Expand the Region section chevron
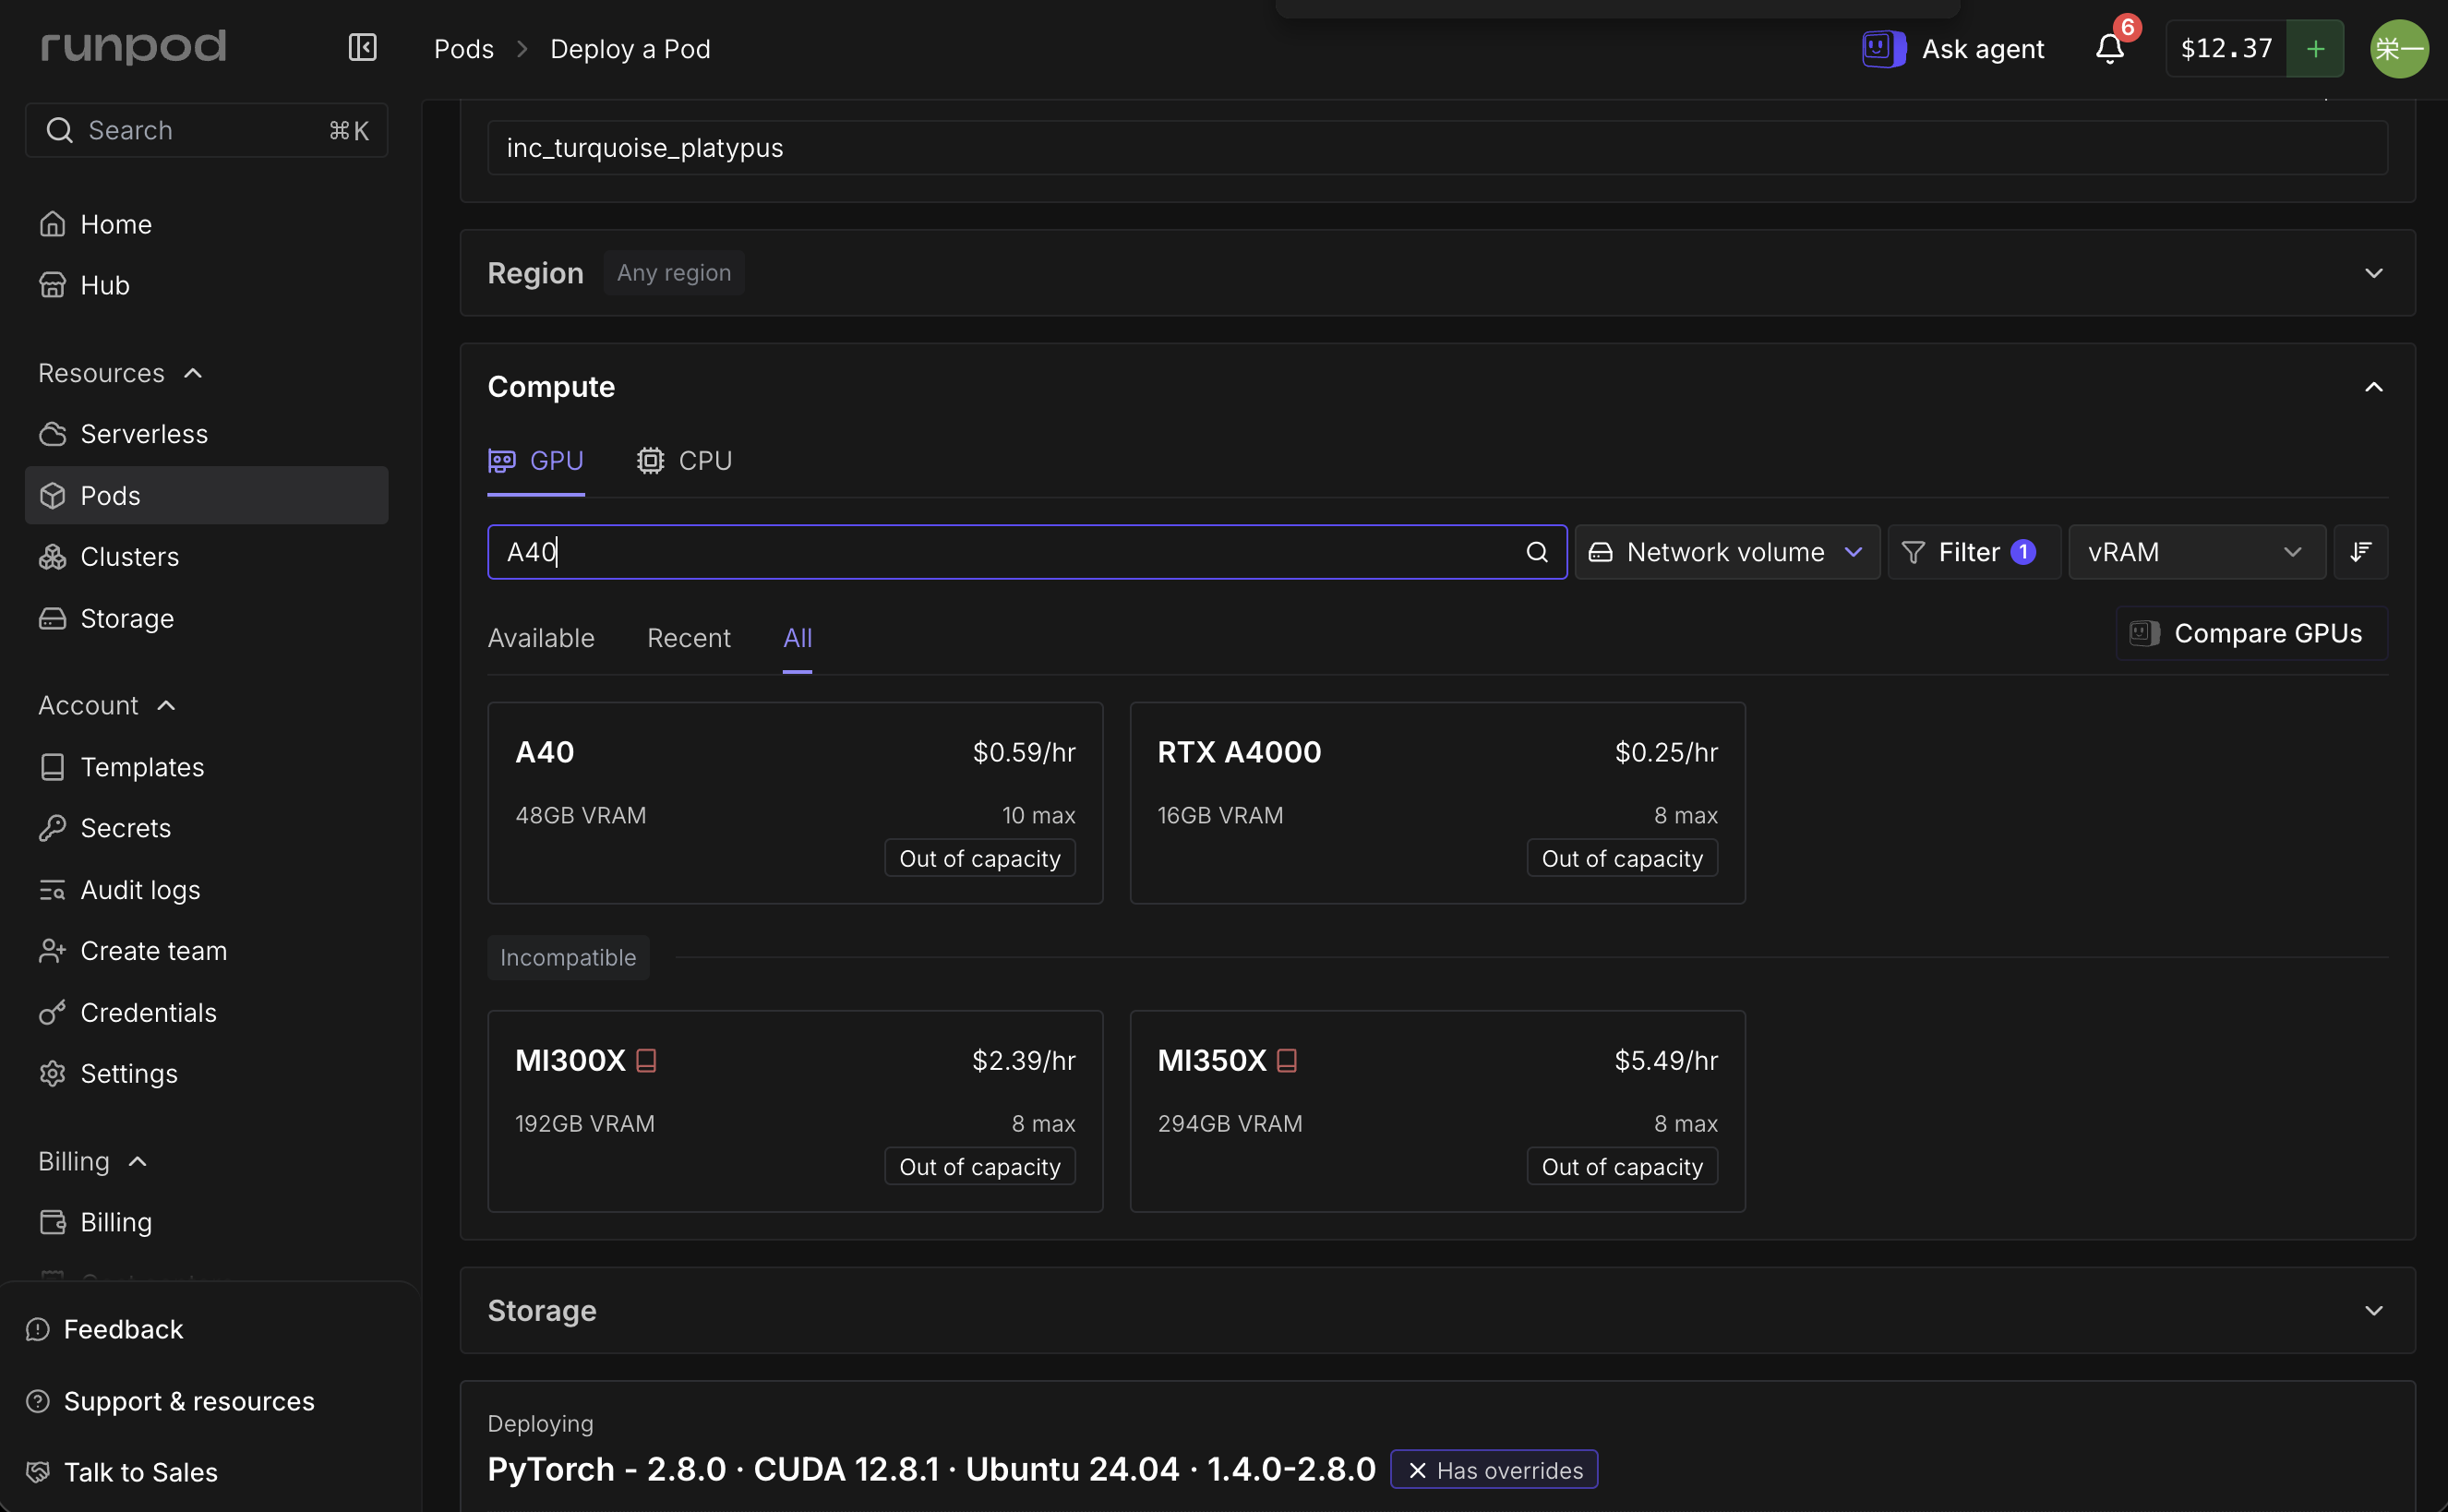The height and width of the screenshot is (1512, 2448). tap(2373, 273)
